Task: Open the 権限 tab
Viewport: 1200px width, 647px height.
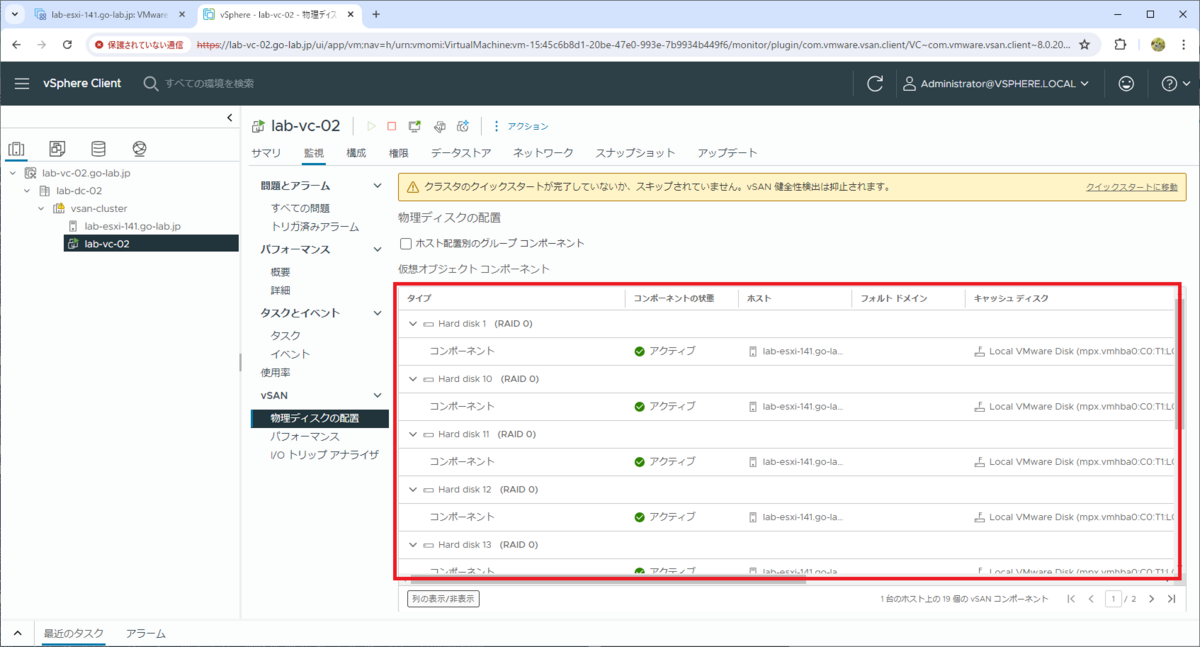Action: (398, 153)
